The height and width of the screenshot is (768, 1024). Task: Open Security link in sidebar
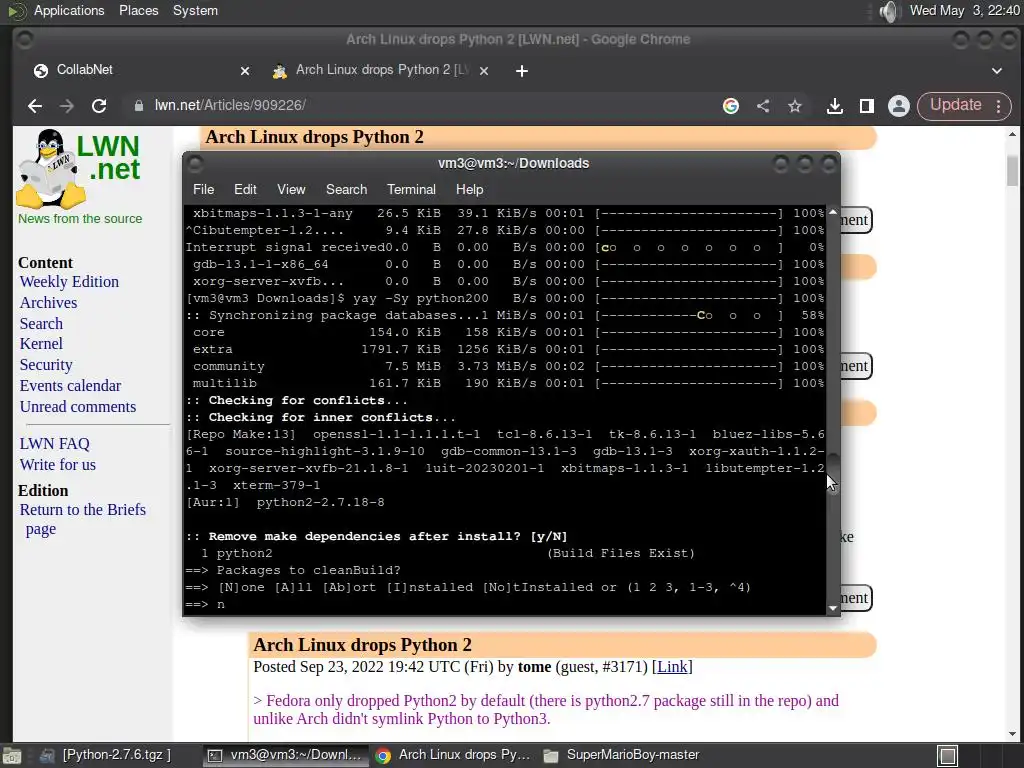tap(46, 365)
